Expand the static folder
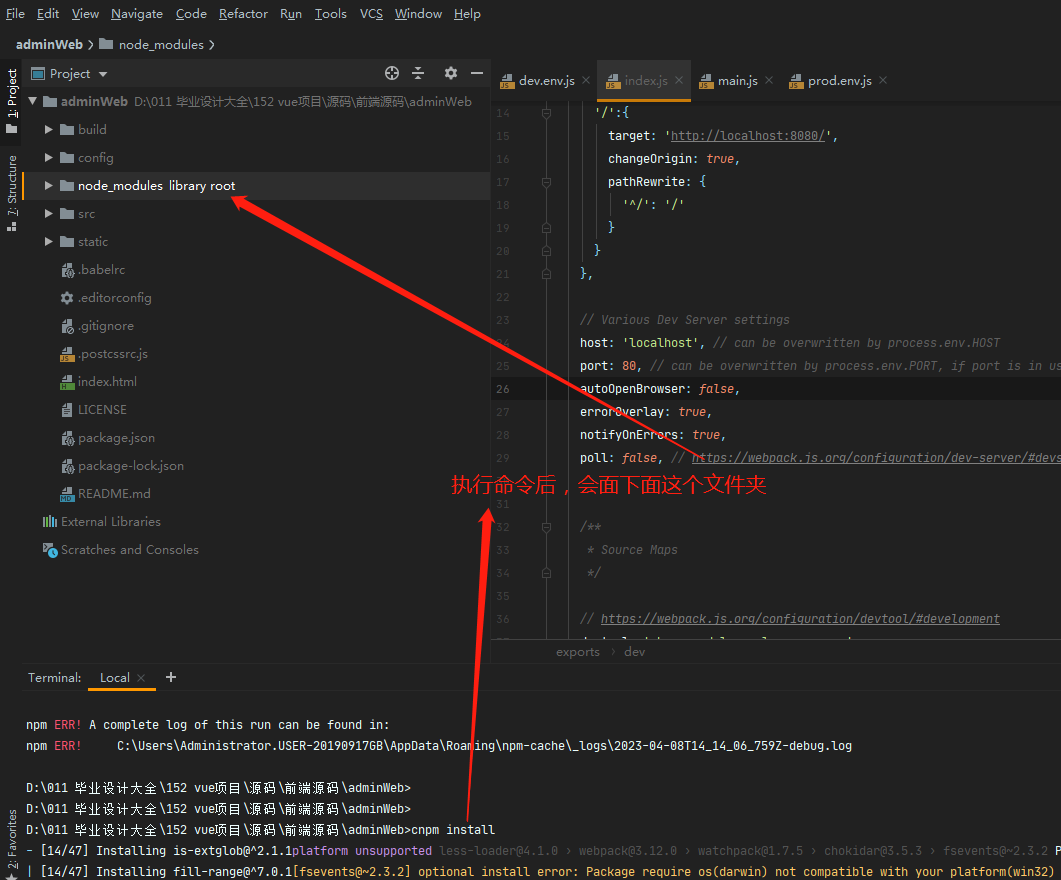The height and width of the screenshot is (880, 1061). tap(48, 241)
